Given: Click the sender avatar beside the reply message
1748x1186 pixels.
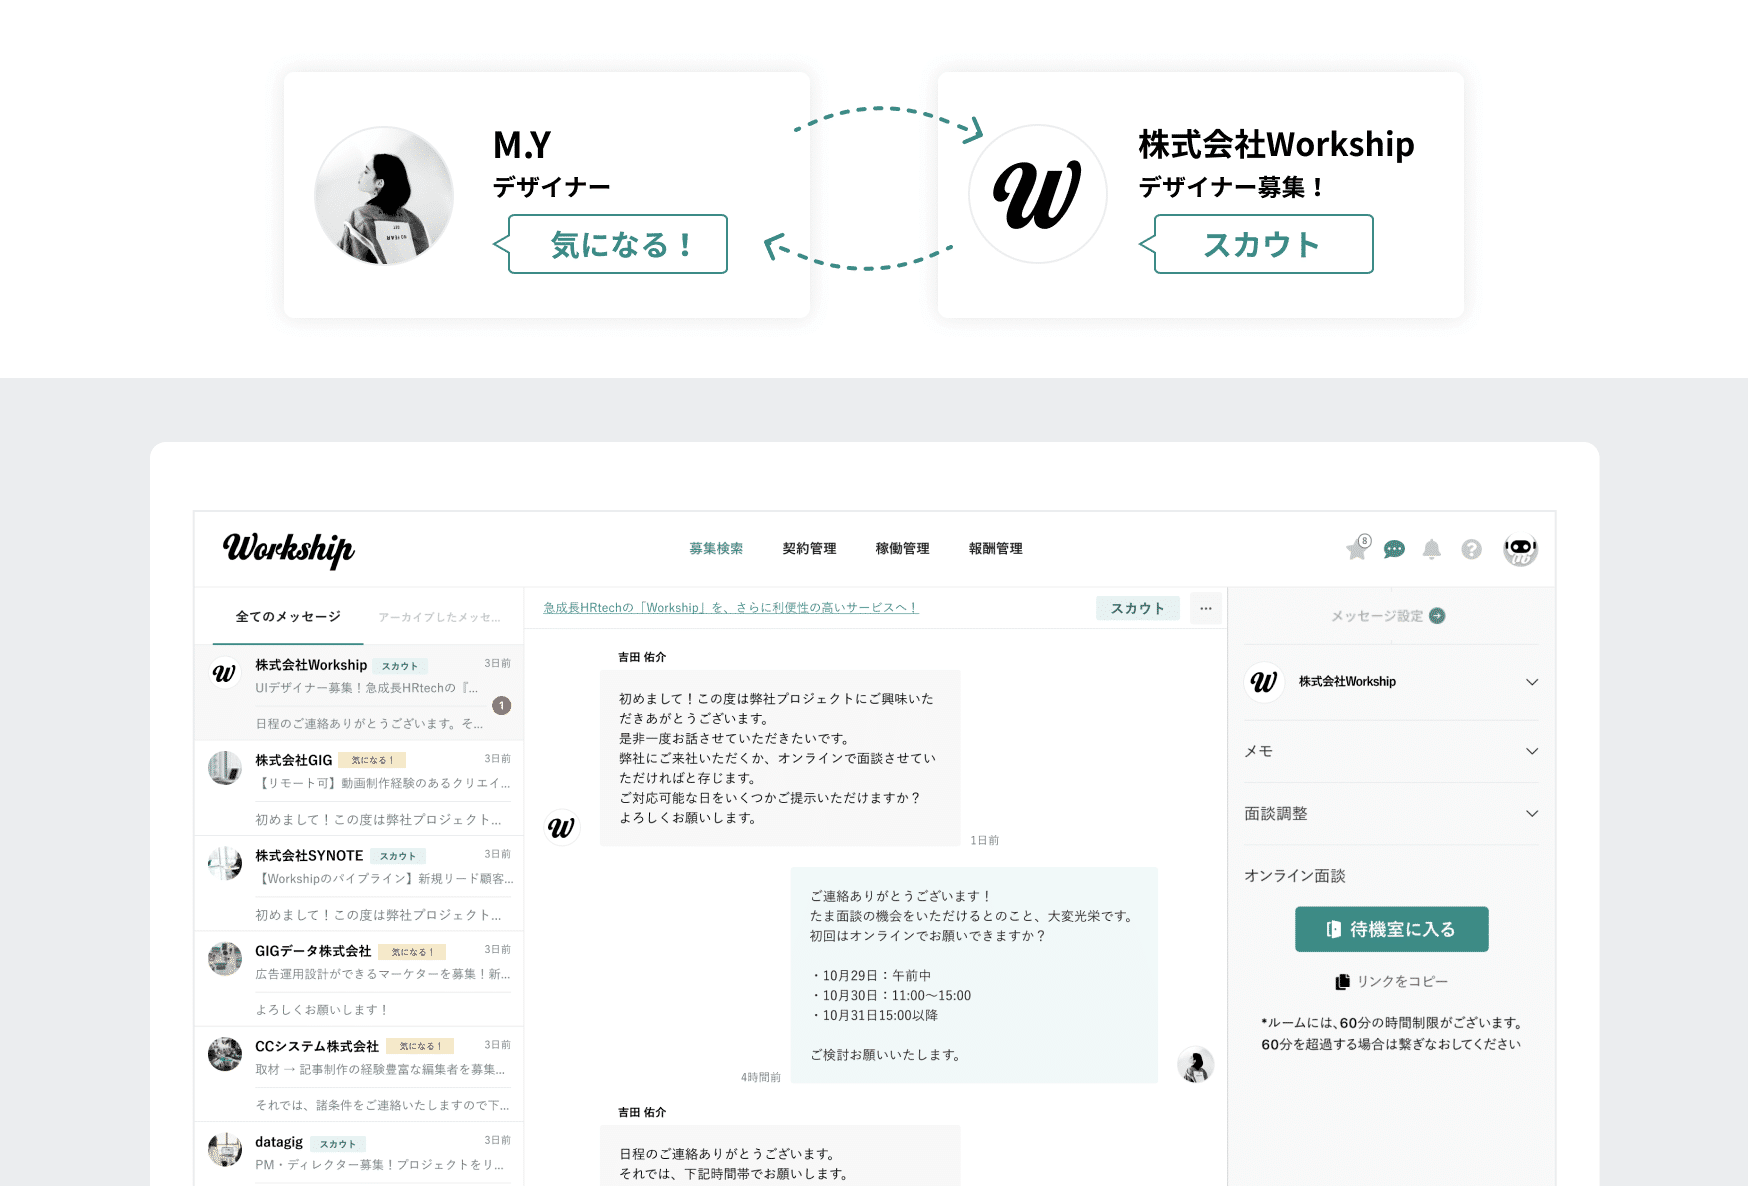Looking at the screenshot, I should [x=1195, y=1065].
